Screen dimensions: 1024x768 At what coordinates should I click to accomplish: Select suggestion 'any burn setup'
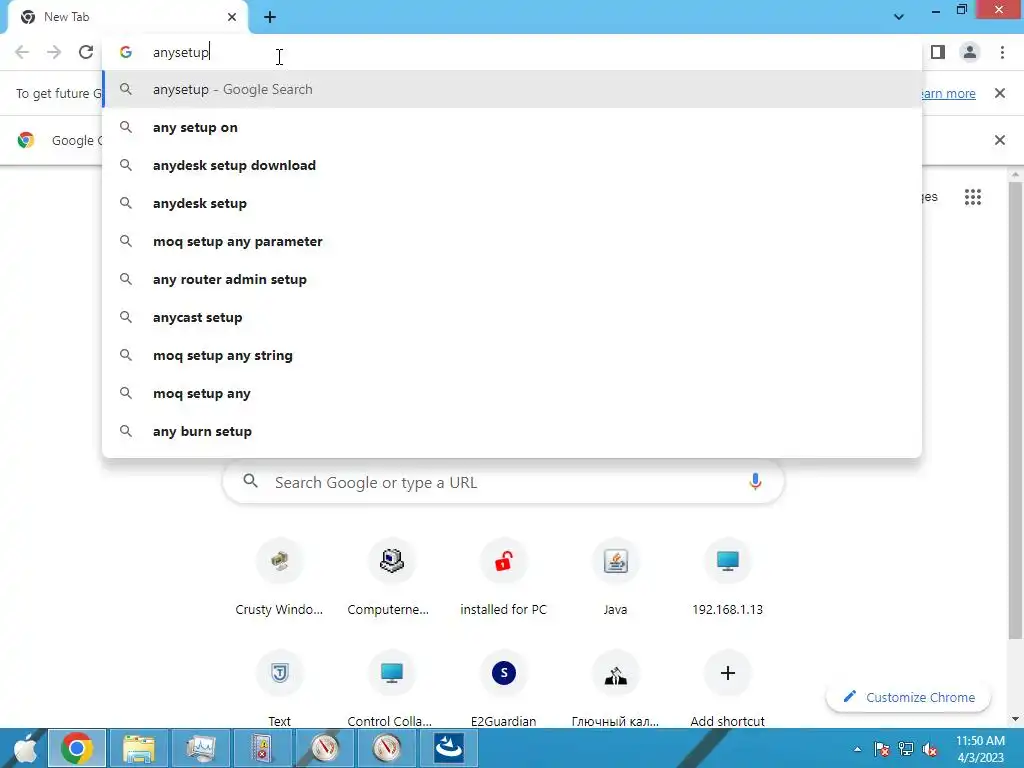[x=512, y=431]
